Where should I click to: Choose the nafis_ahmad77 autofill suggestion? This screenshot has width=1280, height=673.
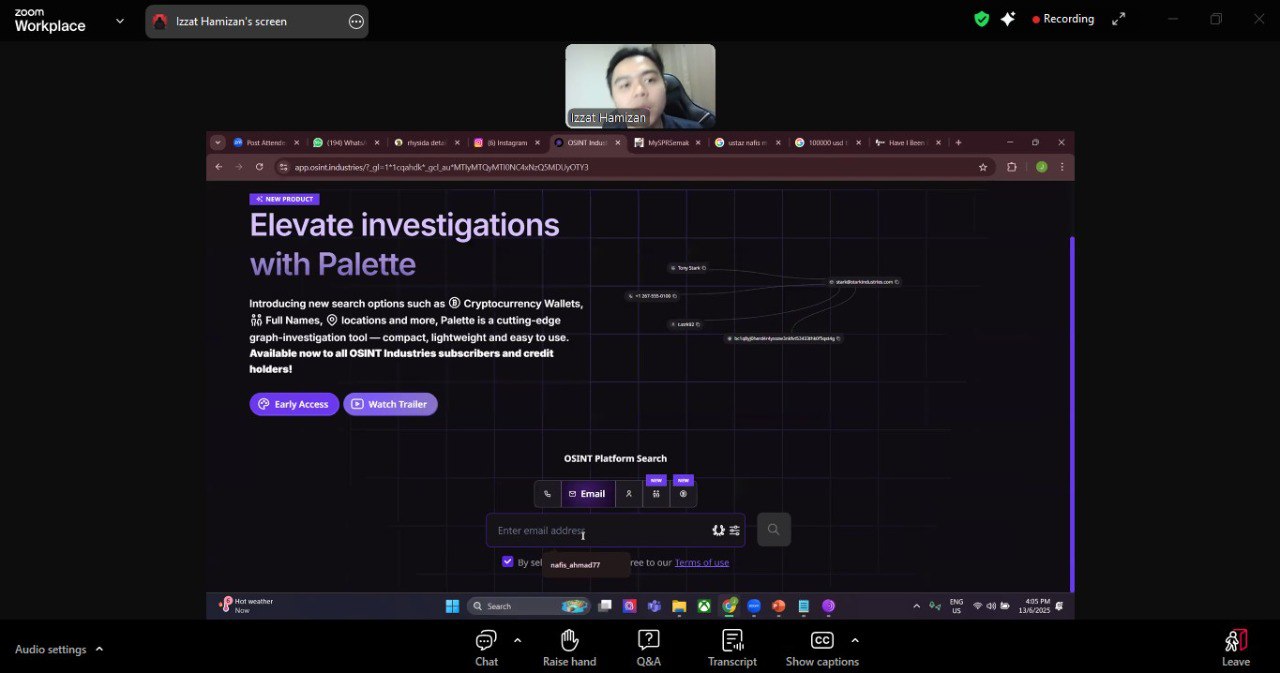coord(586,565)
